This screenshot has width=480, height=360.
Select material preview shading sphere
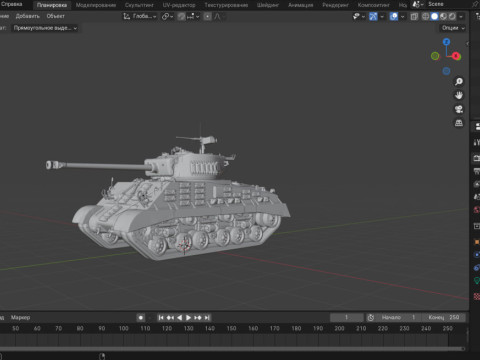[x=443, y=16]
